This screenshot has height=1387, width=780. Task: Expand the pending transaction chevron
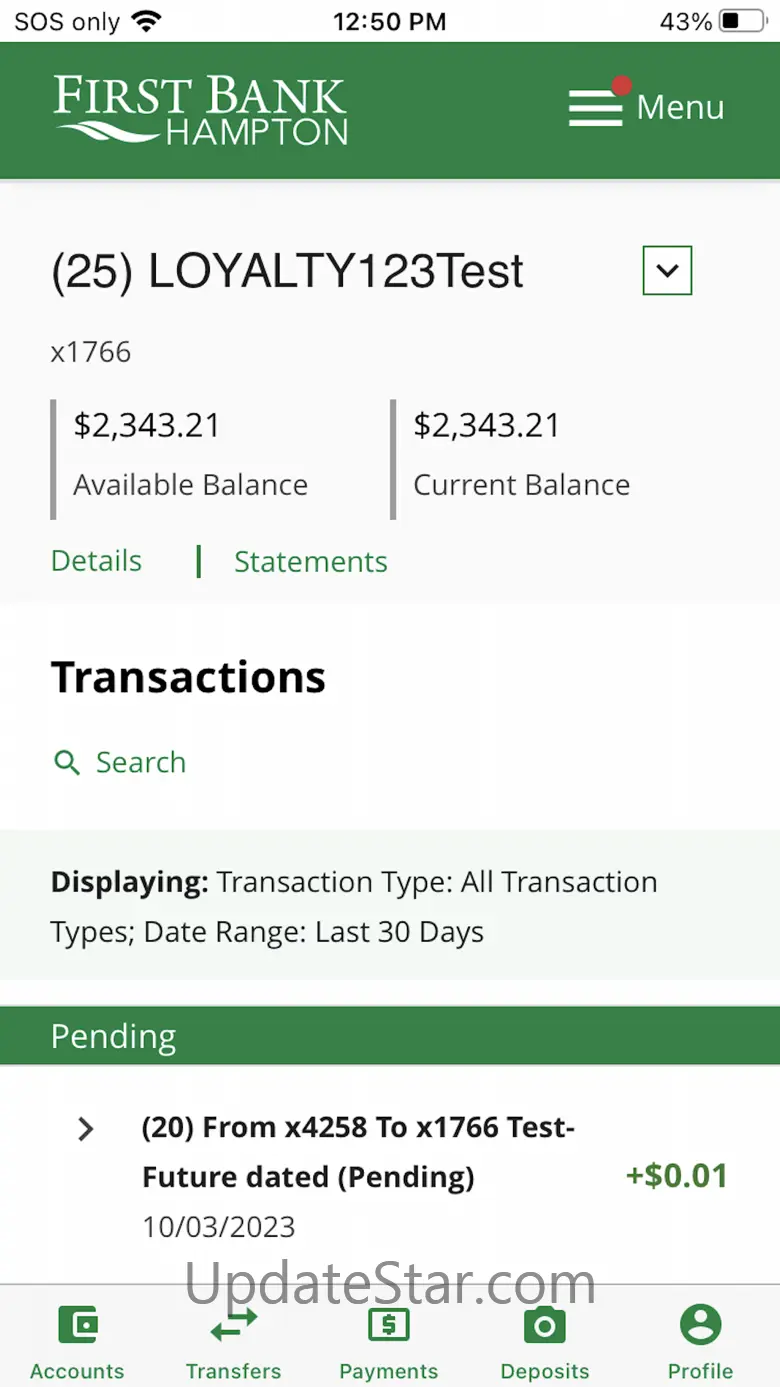tap(86, 1129)
